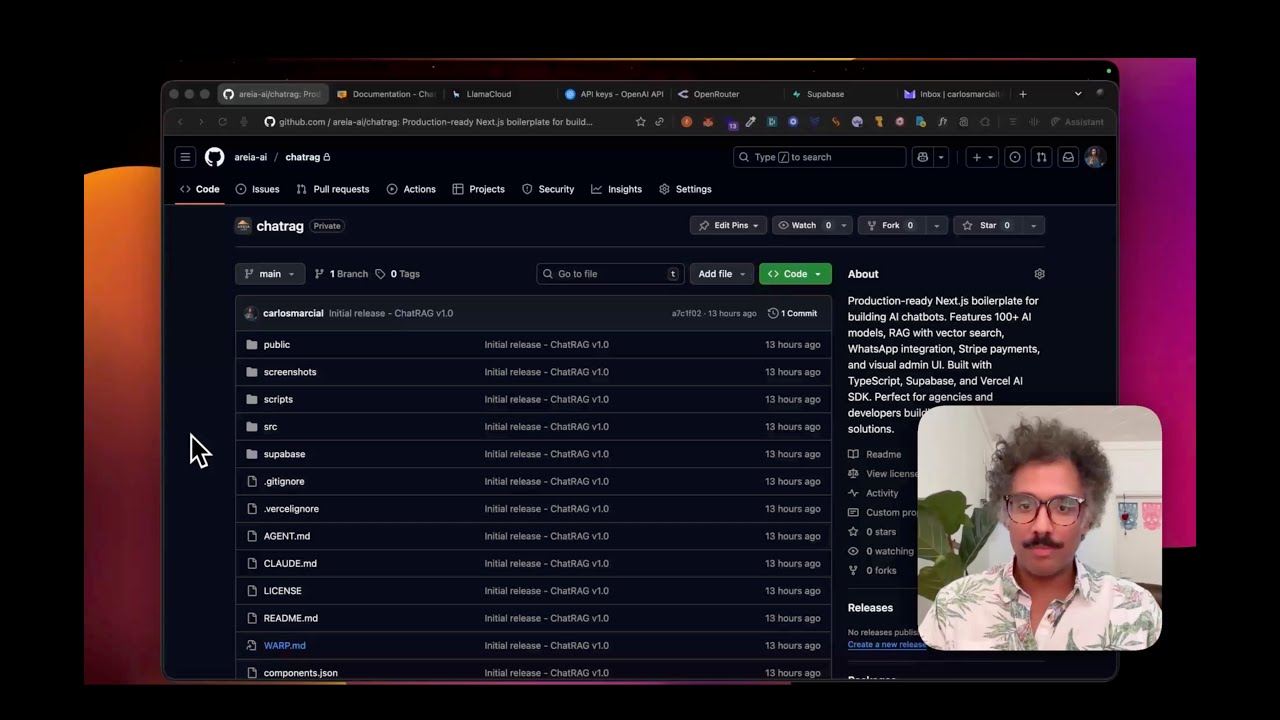Screen dimensions: 1280x720
Task: Open the issues icon in header
Action: 1015,157
